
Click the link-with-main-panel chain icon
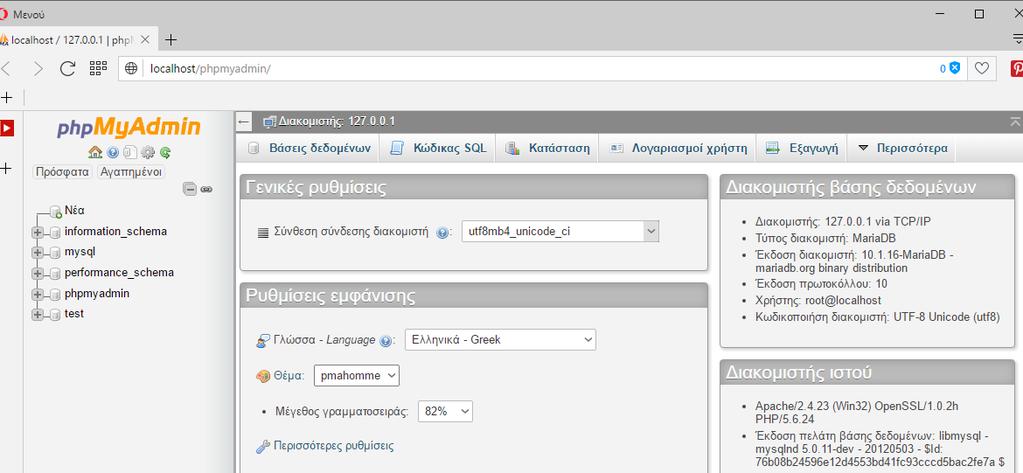pos(206,189)
